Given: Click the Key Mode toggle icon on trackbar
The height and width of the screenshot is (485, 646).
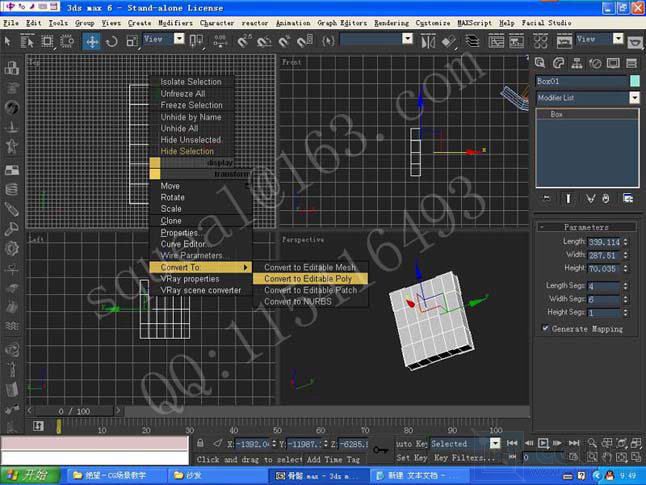Looking at the screenshot, I should (512, 457).
